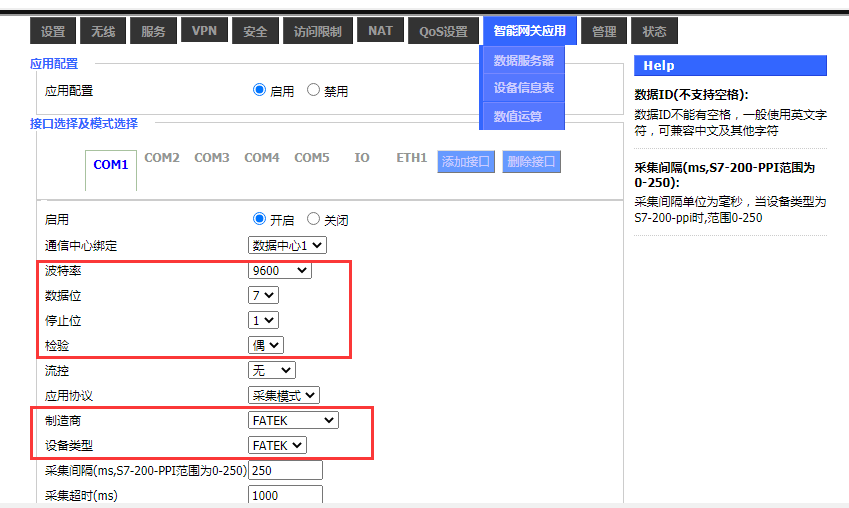The width and height of the screenshot is (849, 508).
Task: Expand the 制造商 FATEK dropdown
Action: (293, 420)
